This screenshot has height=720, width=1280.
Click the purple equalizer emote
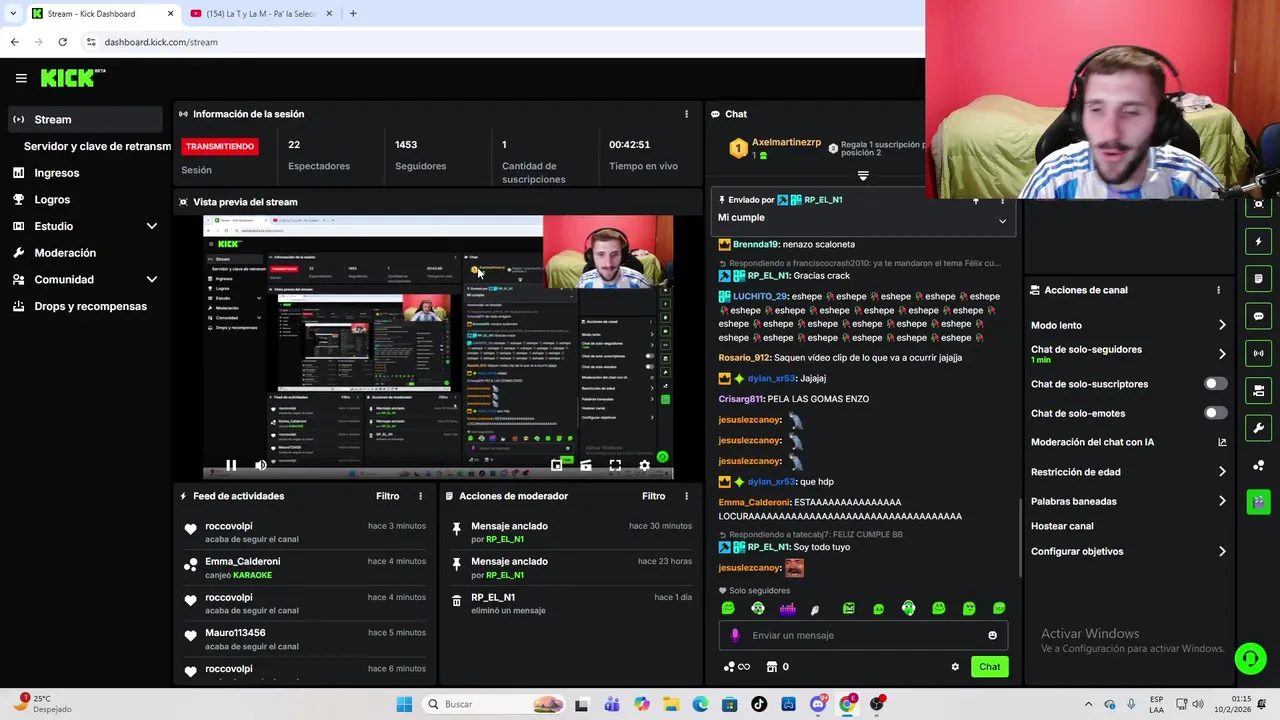(x=788, y=608)
